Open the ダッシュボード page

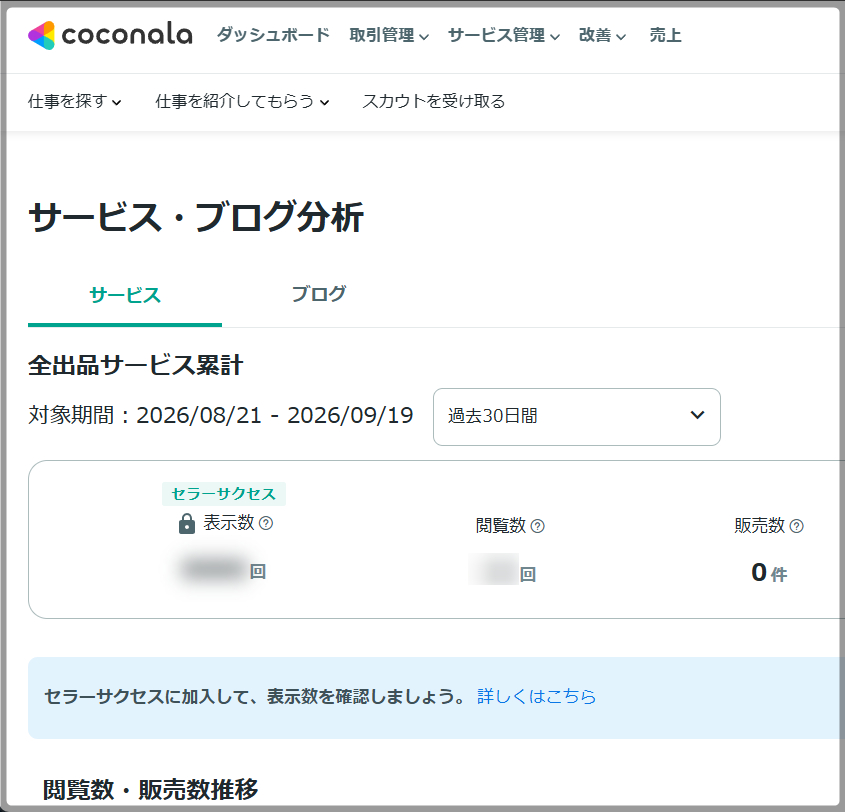tap(273, 35)
